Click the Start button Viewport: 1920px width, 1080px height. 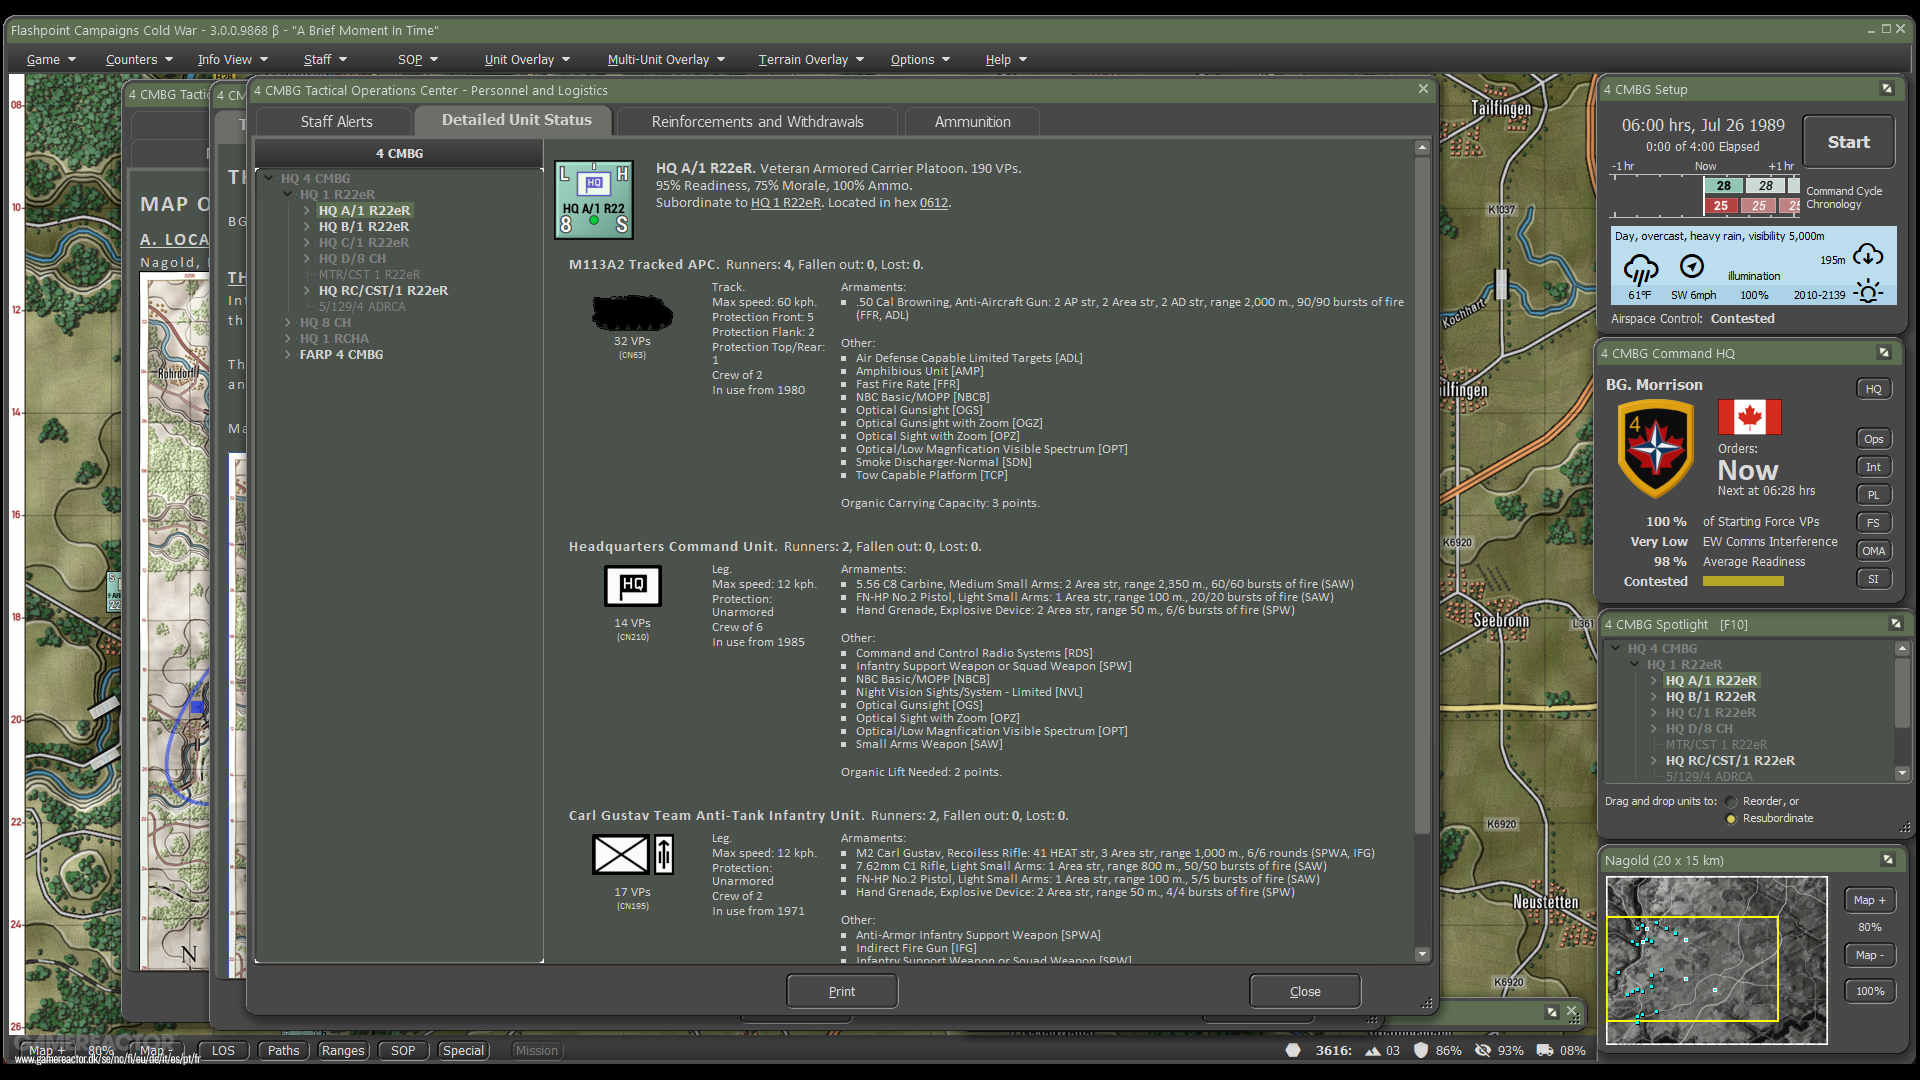[1848, 142]
